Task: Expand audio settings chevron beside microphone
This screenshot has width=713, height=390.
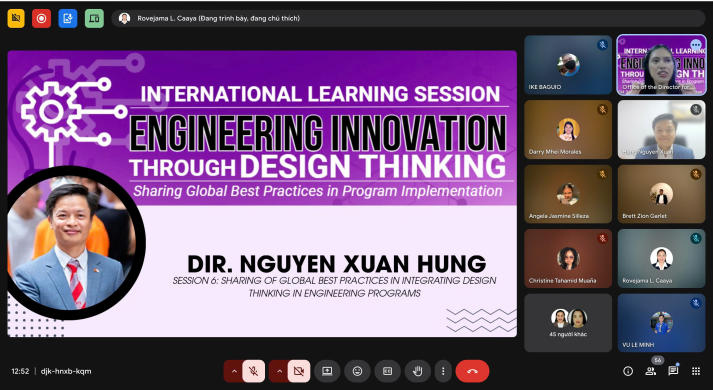Action: point(234,371)
